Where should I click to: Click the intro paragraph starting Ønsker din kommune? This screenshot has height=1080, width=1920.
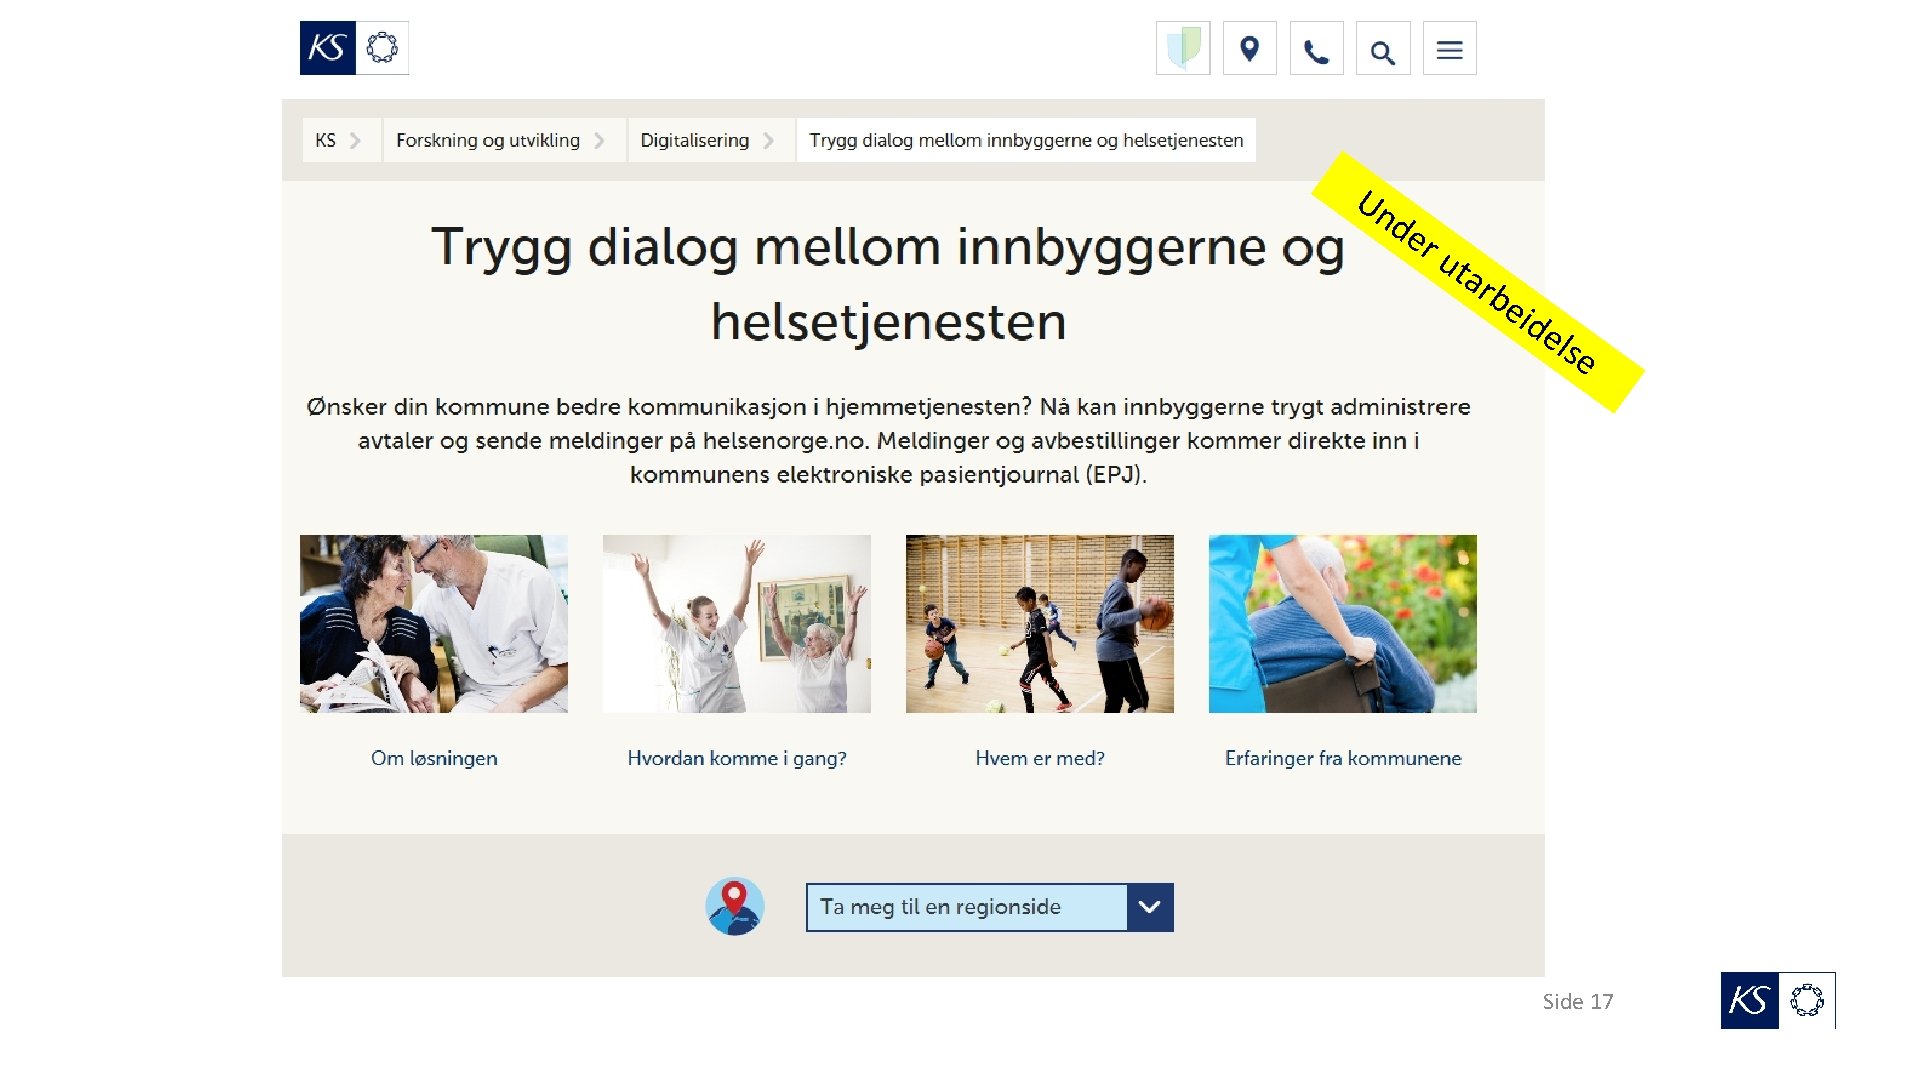888,441
